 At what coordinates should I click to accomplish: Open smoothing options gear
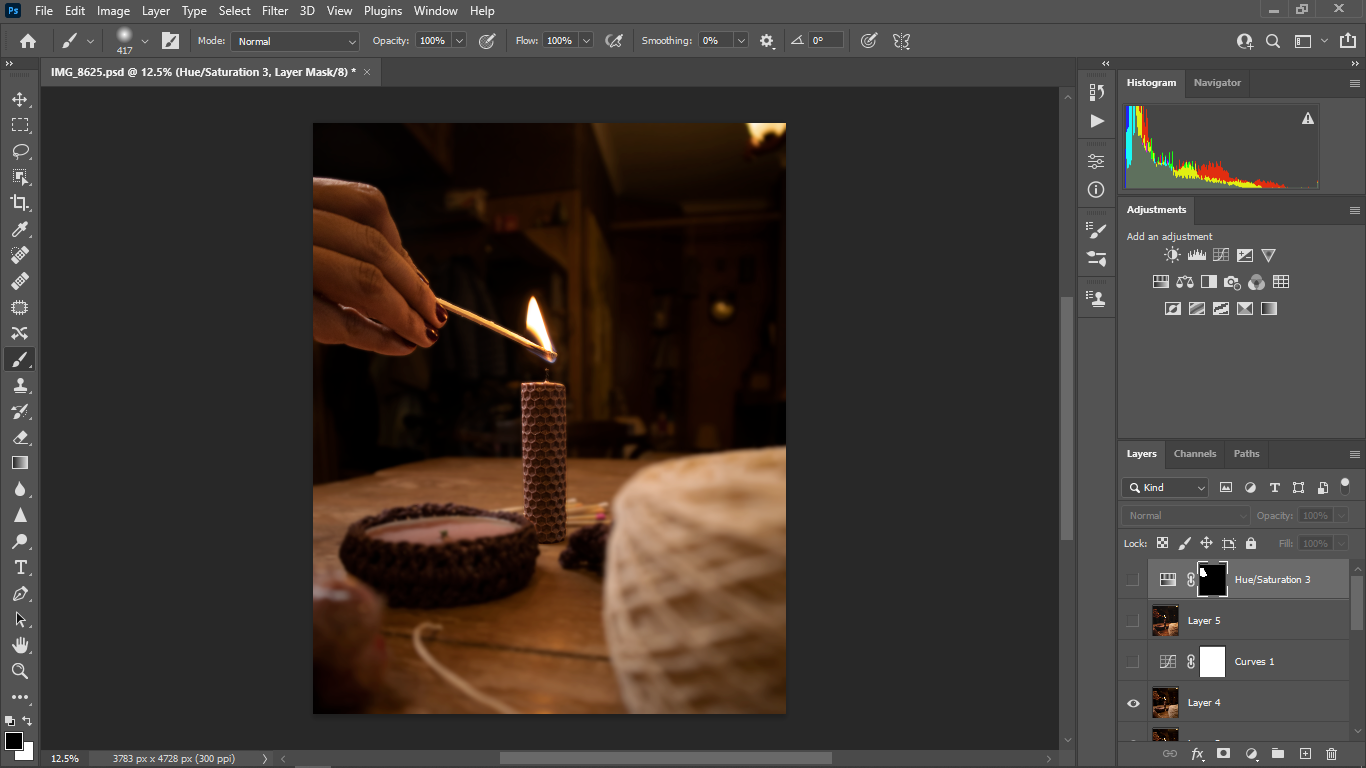[x=767, y=41]
